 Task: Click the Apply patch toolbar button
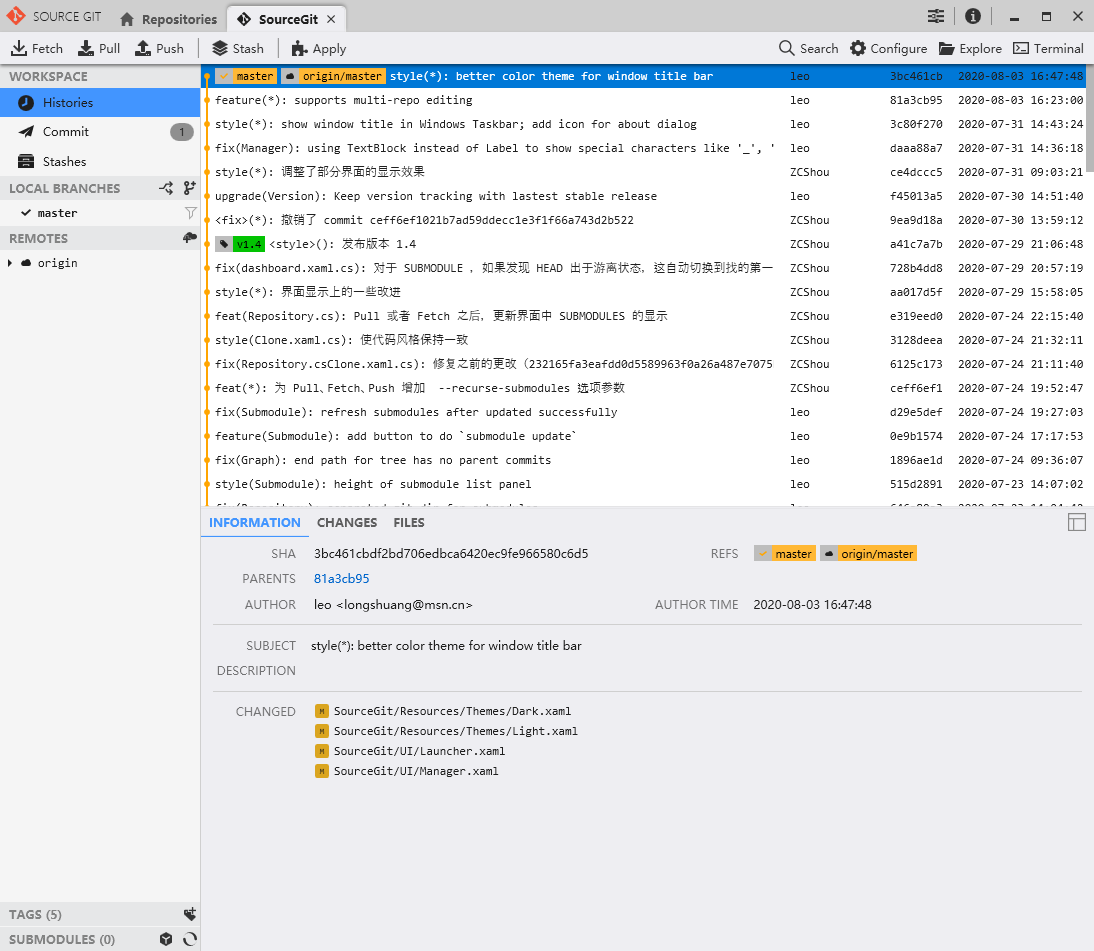[318, 48]
